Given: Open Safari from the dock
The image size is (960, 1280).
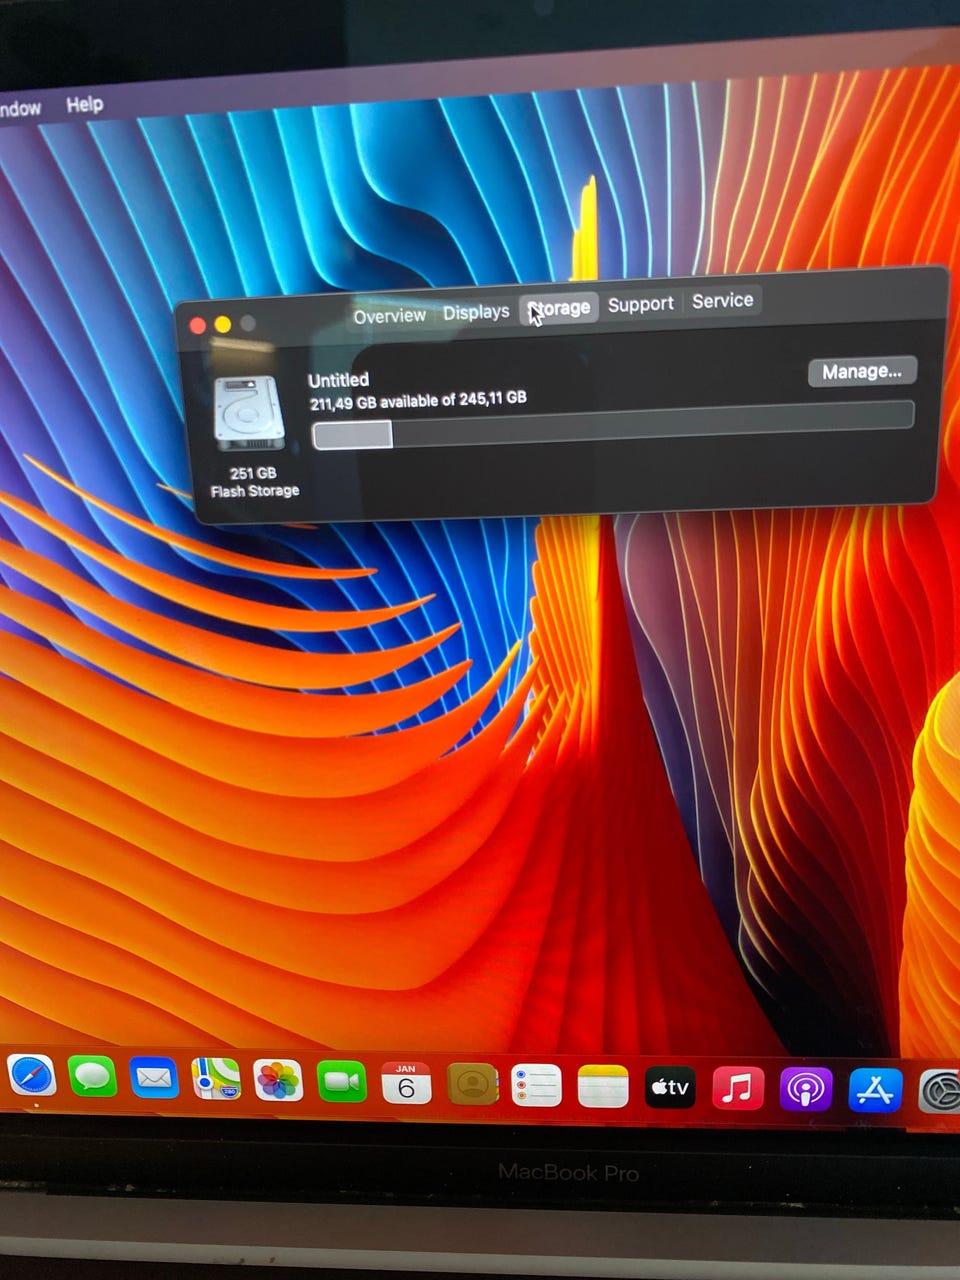Looking at the screenshot, I should click(x=31, y=1076).
